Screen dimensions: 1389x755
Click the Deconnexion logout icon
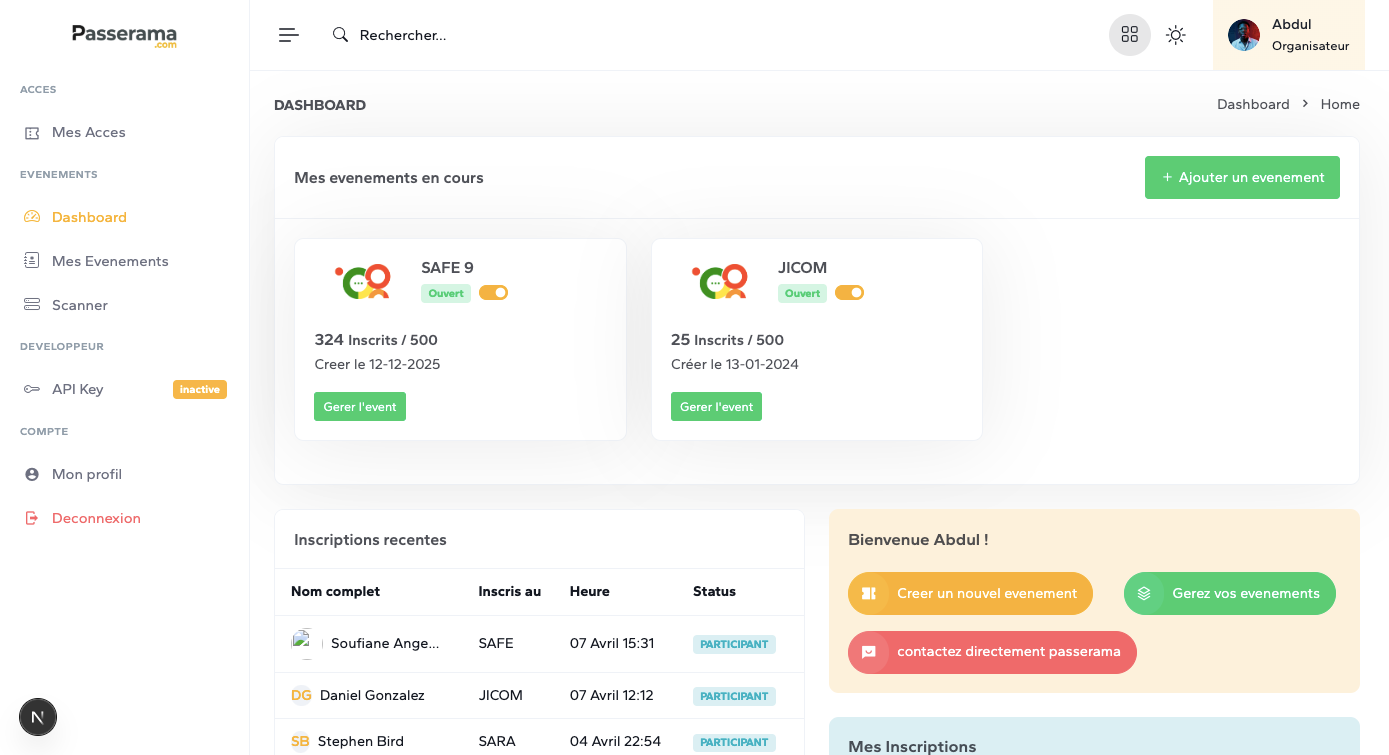click(x=32, y=518)
